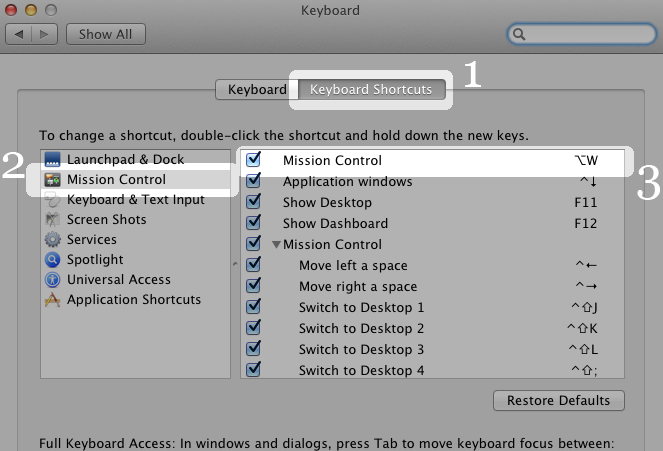
Task: Select Keyboard & Text Input category
Action: 135,200
